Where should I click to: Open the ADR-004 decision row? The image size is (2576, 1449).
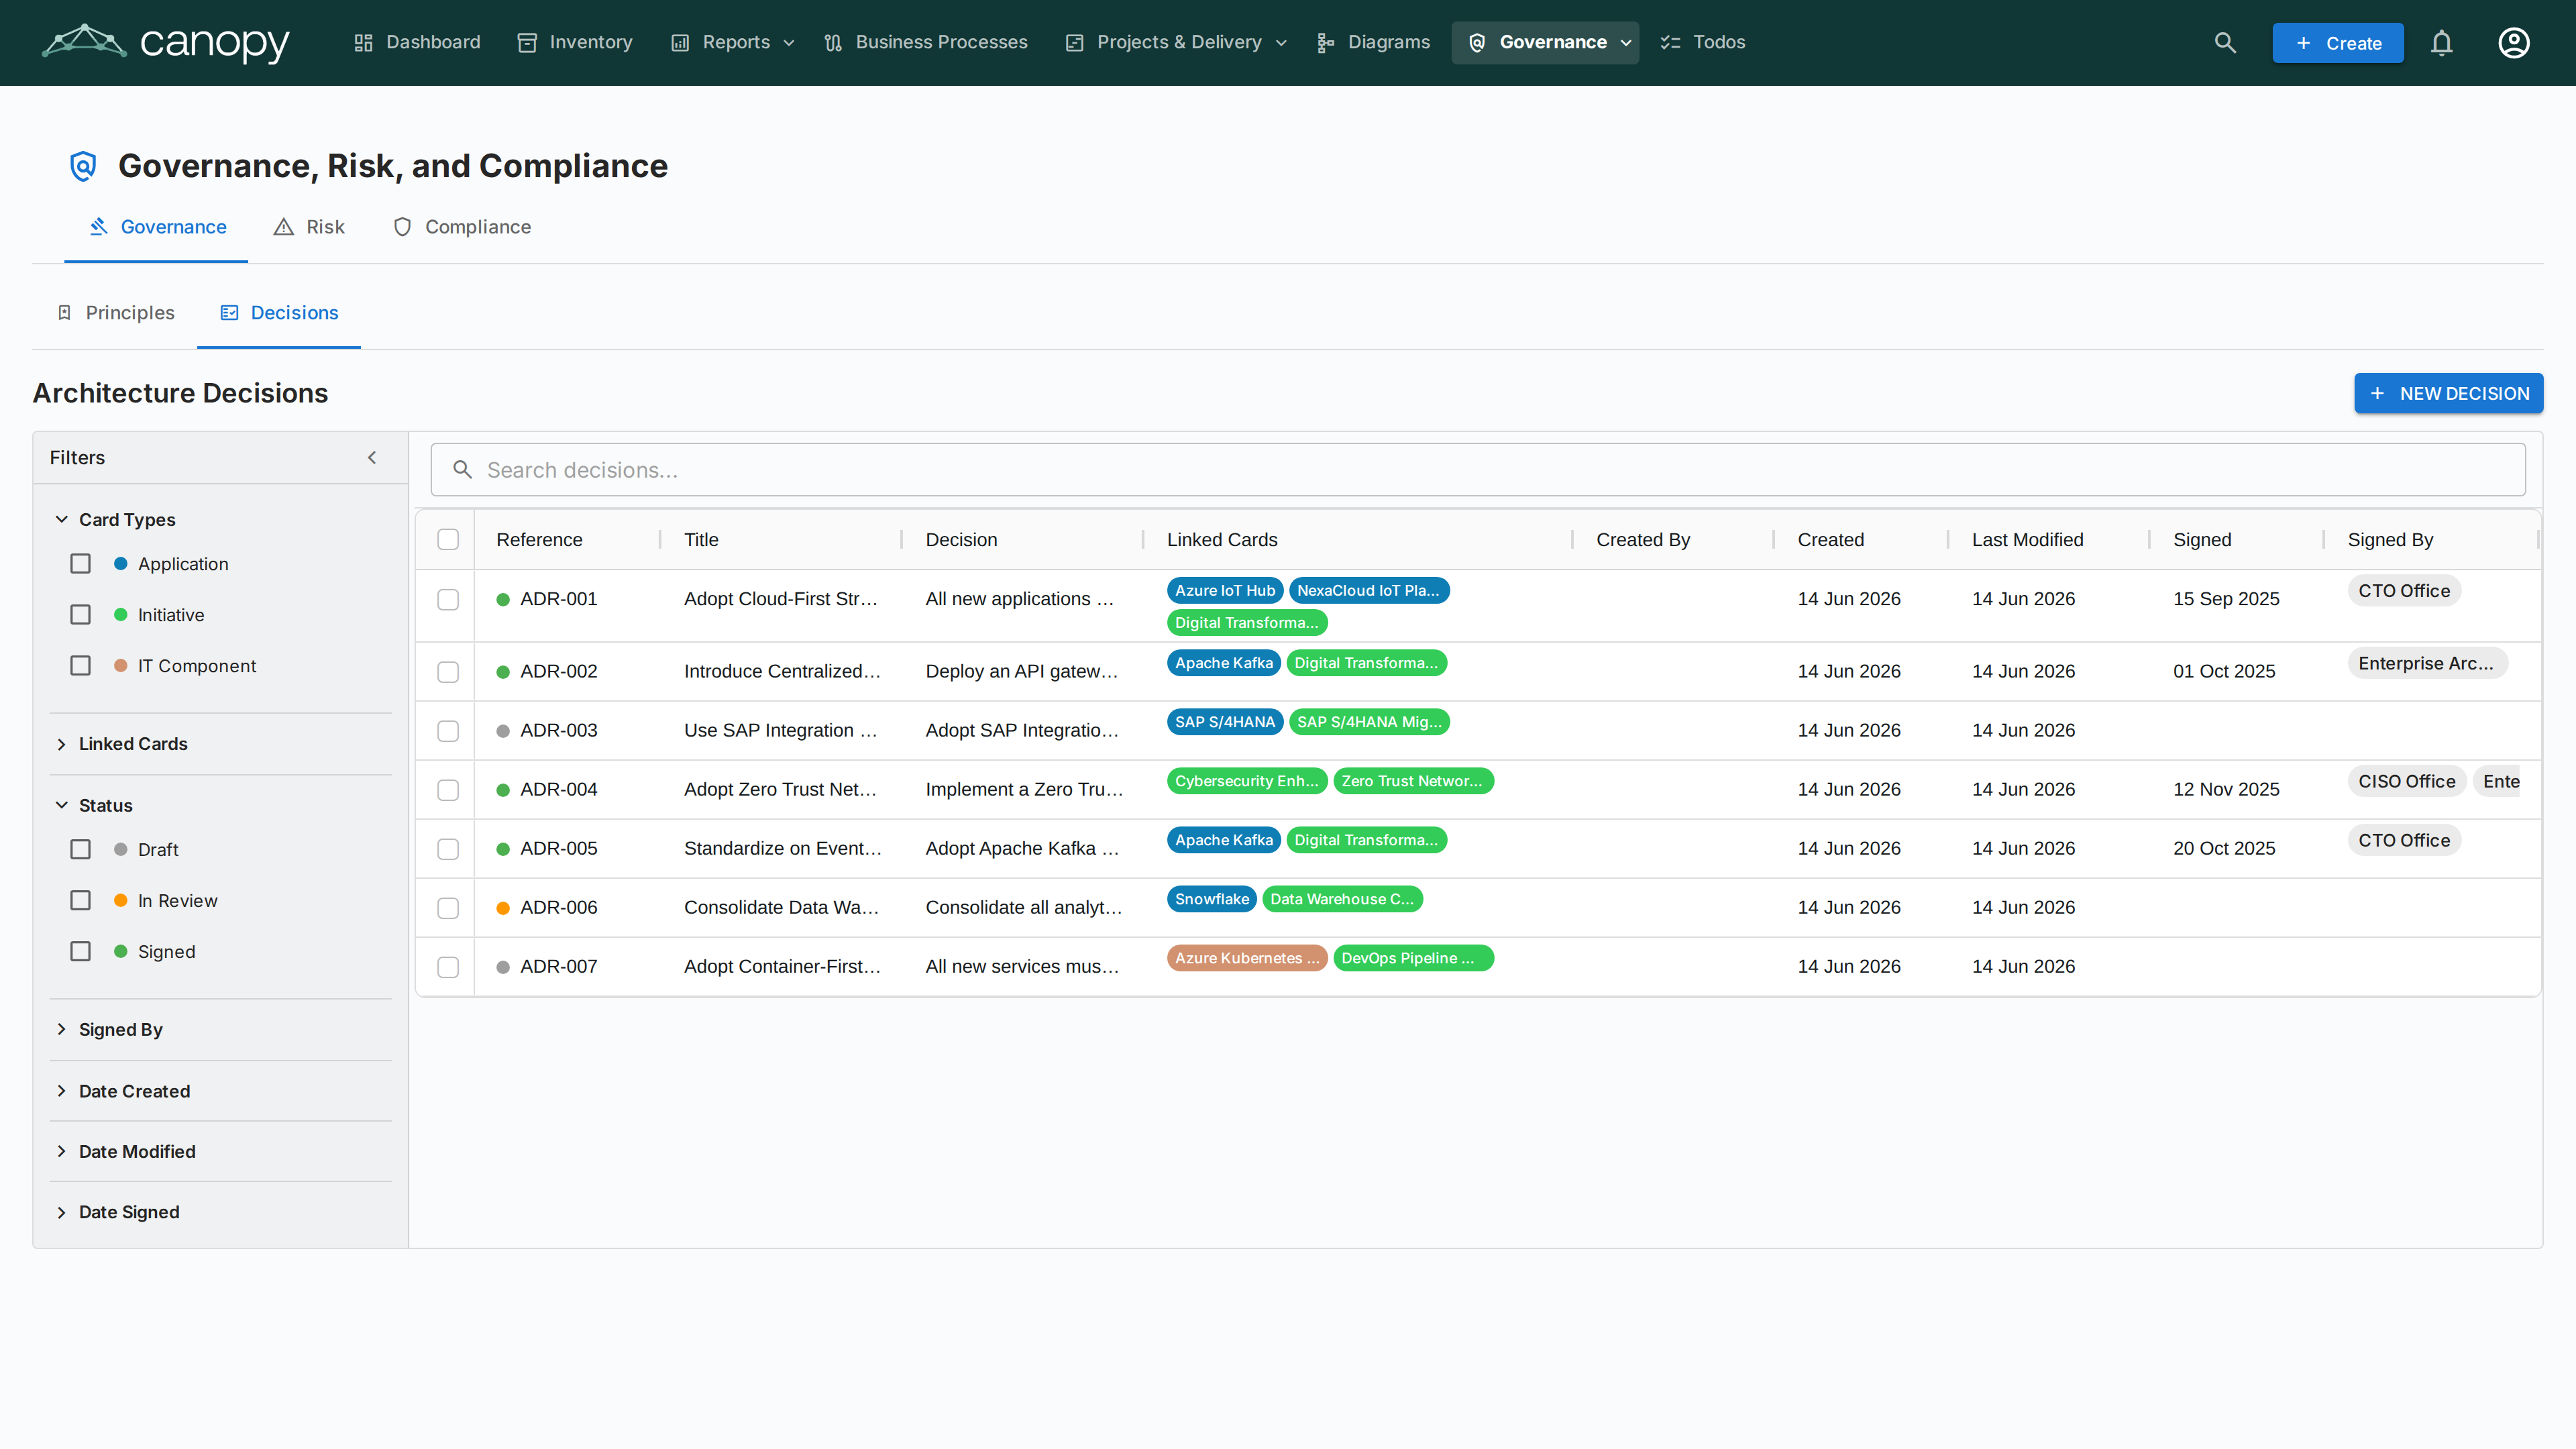1478,790
